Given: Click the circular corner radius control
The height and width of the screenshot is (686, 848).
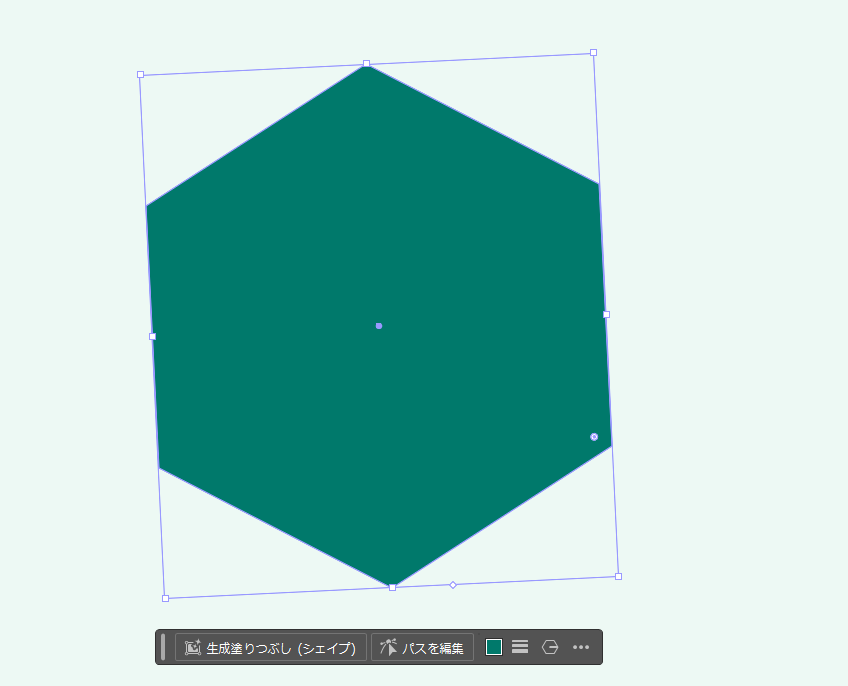Looking at the screenshot, I should click(594, 437).
